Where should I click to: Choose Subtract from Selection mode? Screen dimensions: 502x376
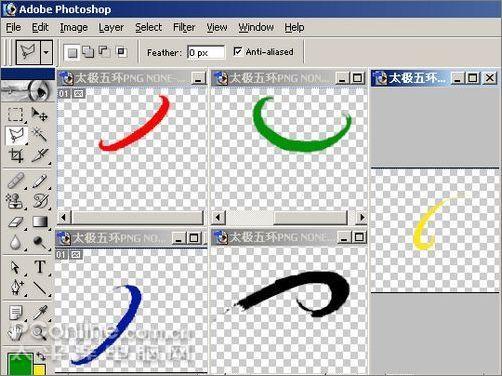point(104,52)
